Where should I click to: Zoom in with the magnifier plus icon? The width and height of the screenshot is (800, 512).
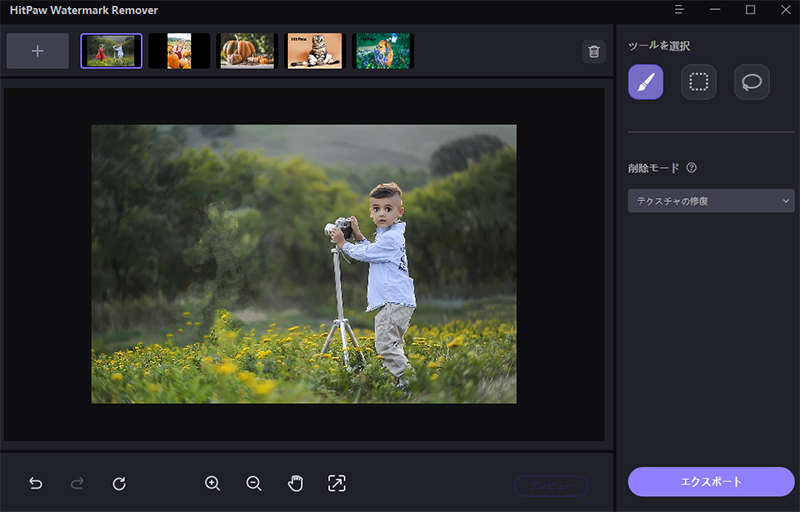(x=212, y=483)
